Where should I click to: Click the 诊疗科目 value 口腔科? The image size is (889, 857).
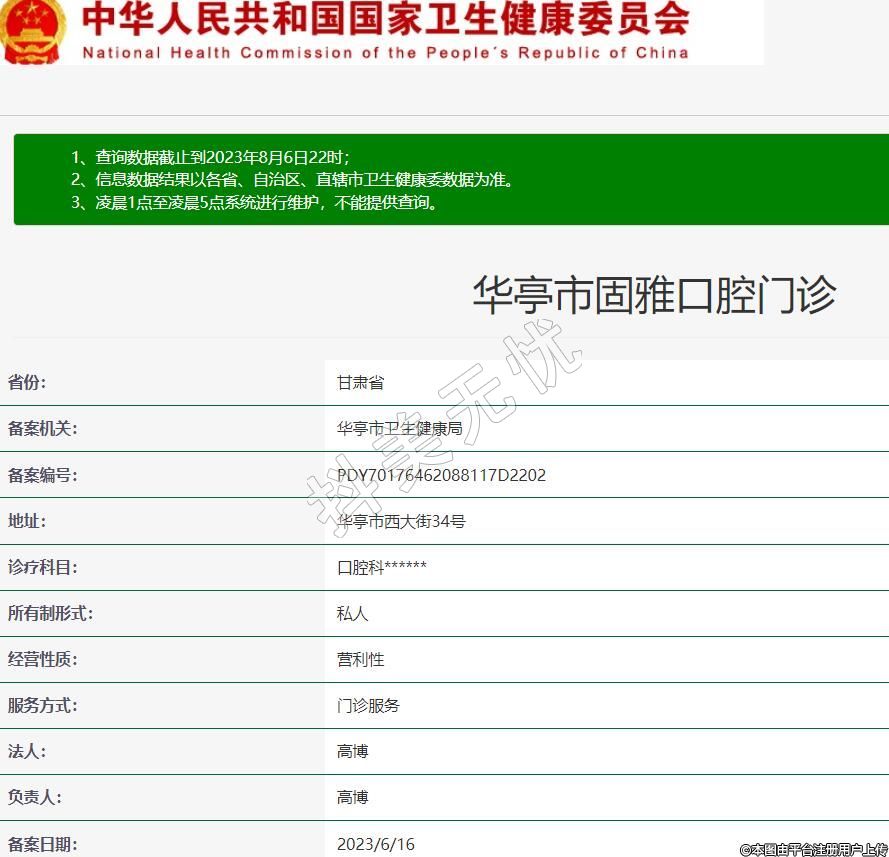[382, 567]
